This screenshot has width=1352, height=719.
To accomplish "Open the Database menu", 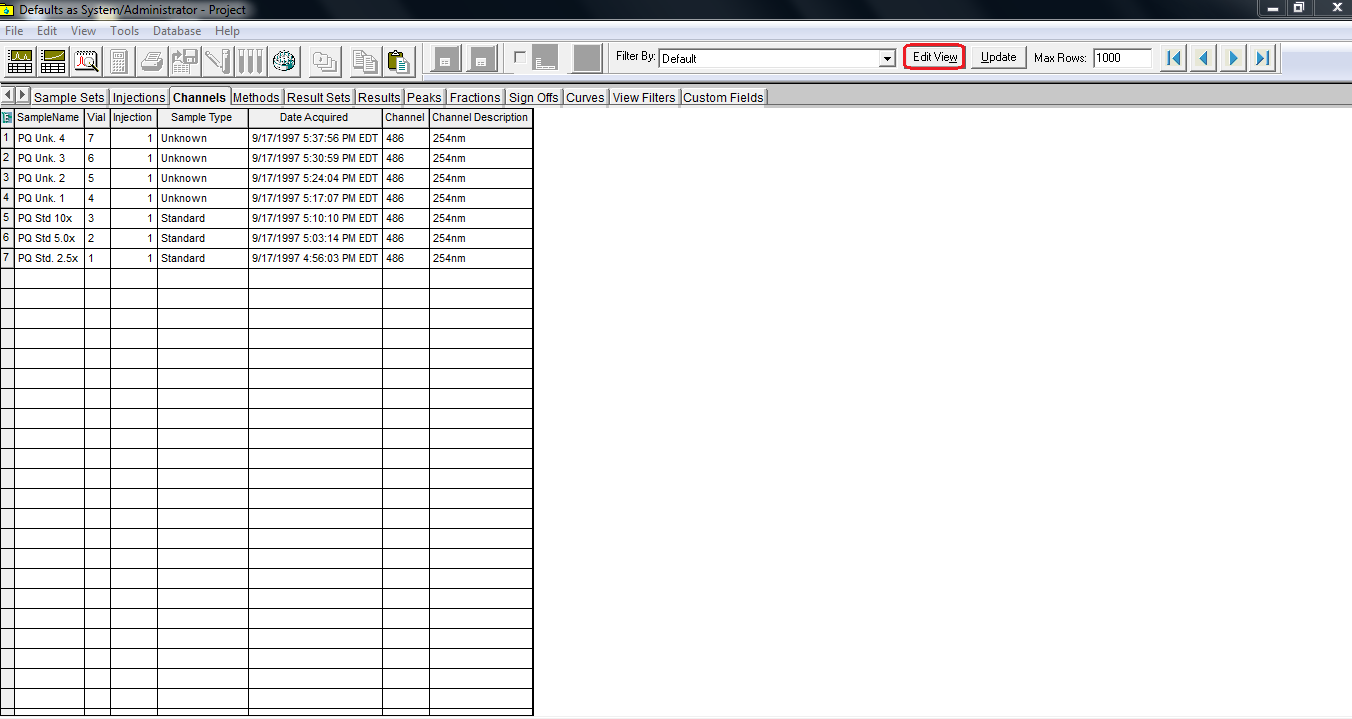I will (177, 31).
